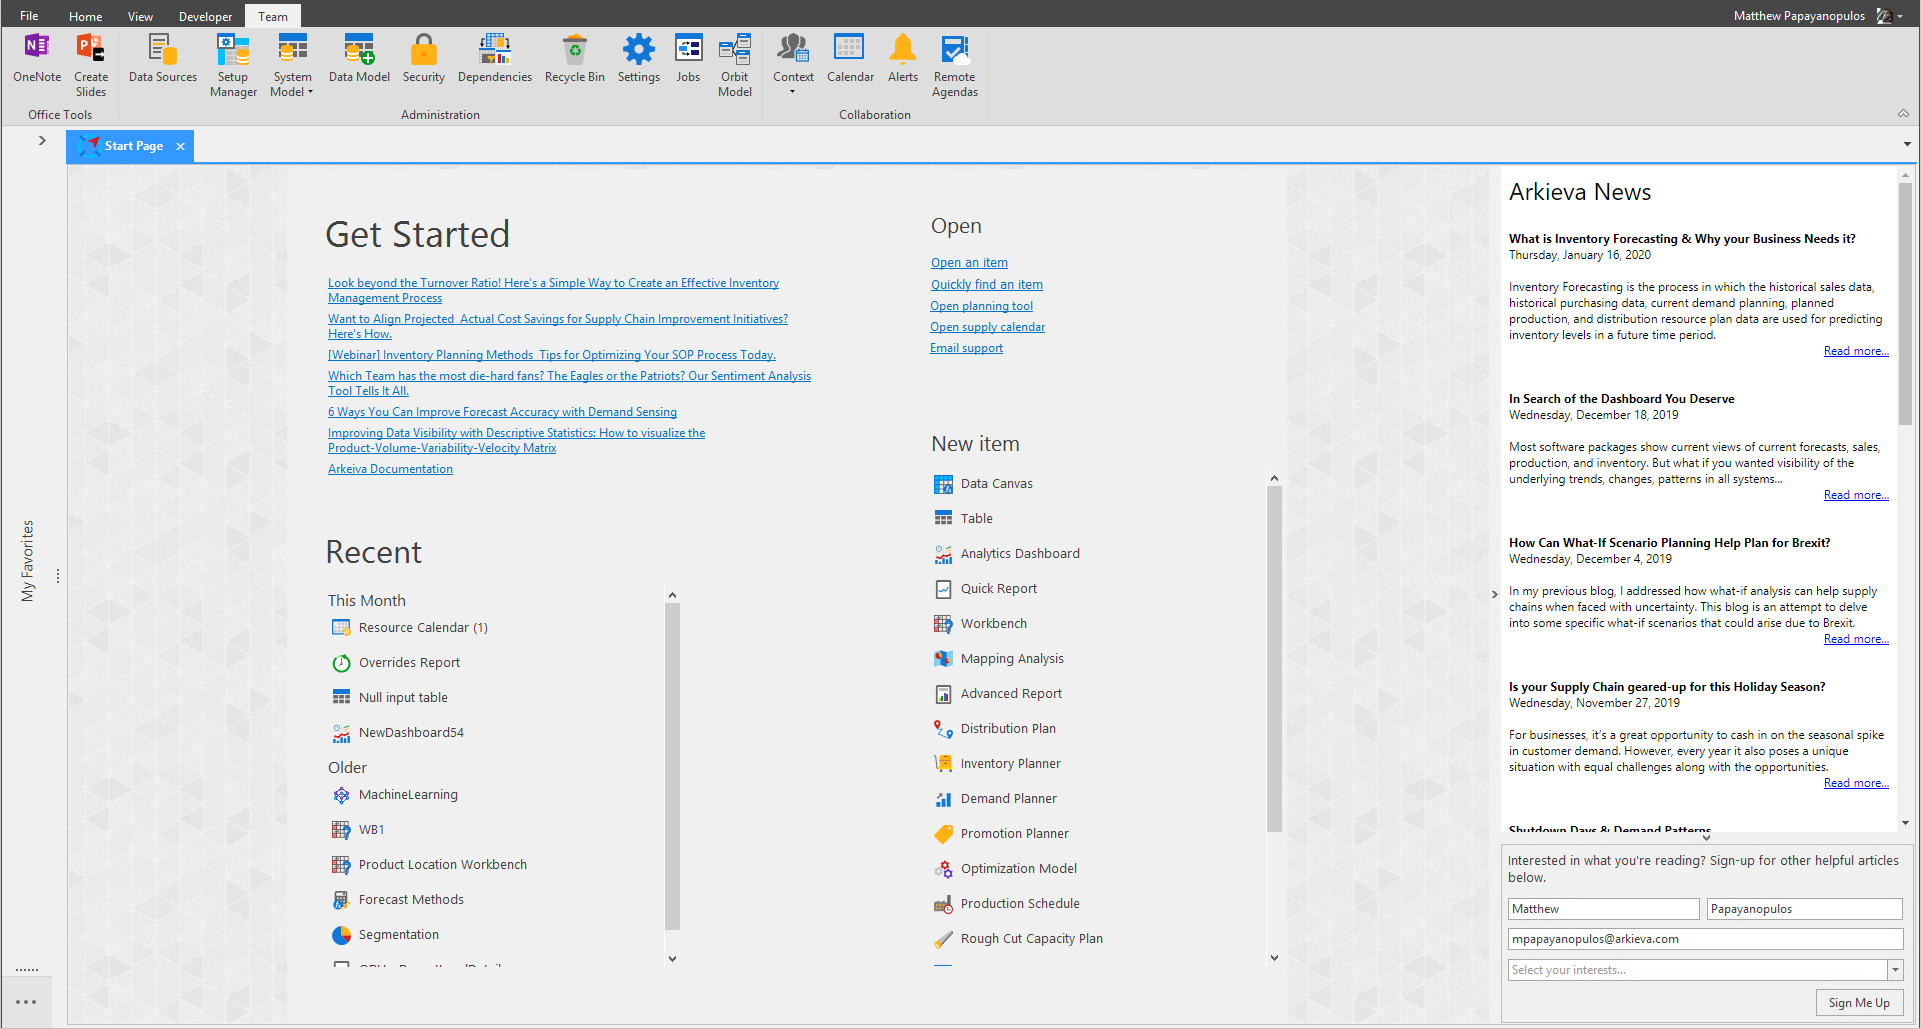Open the Dependencies viewer
Image resolution: width=1922 pixels, height=1029 pixels.
tap(495, 59)
